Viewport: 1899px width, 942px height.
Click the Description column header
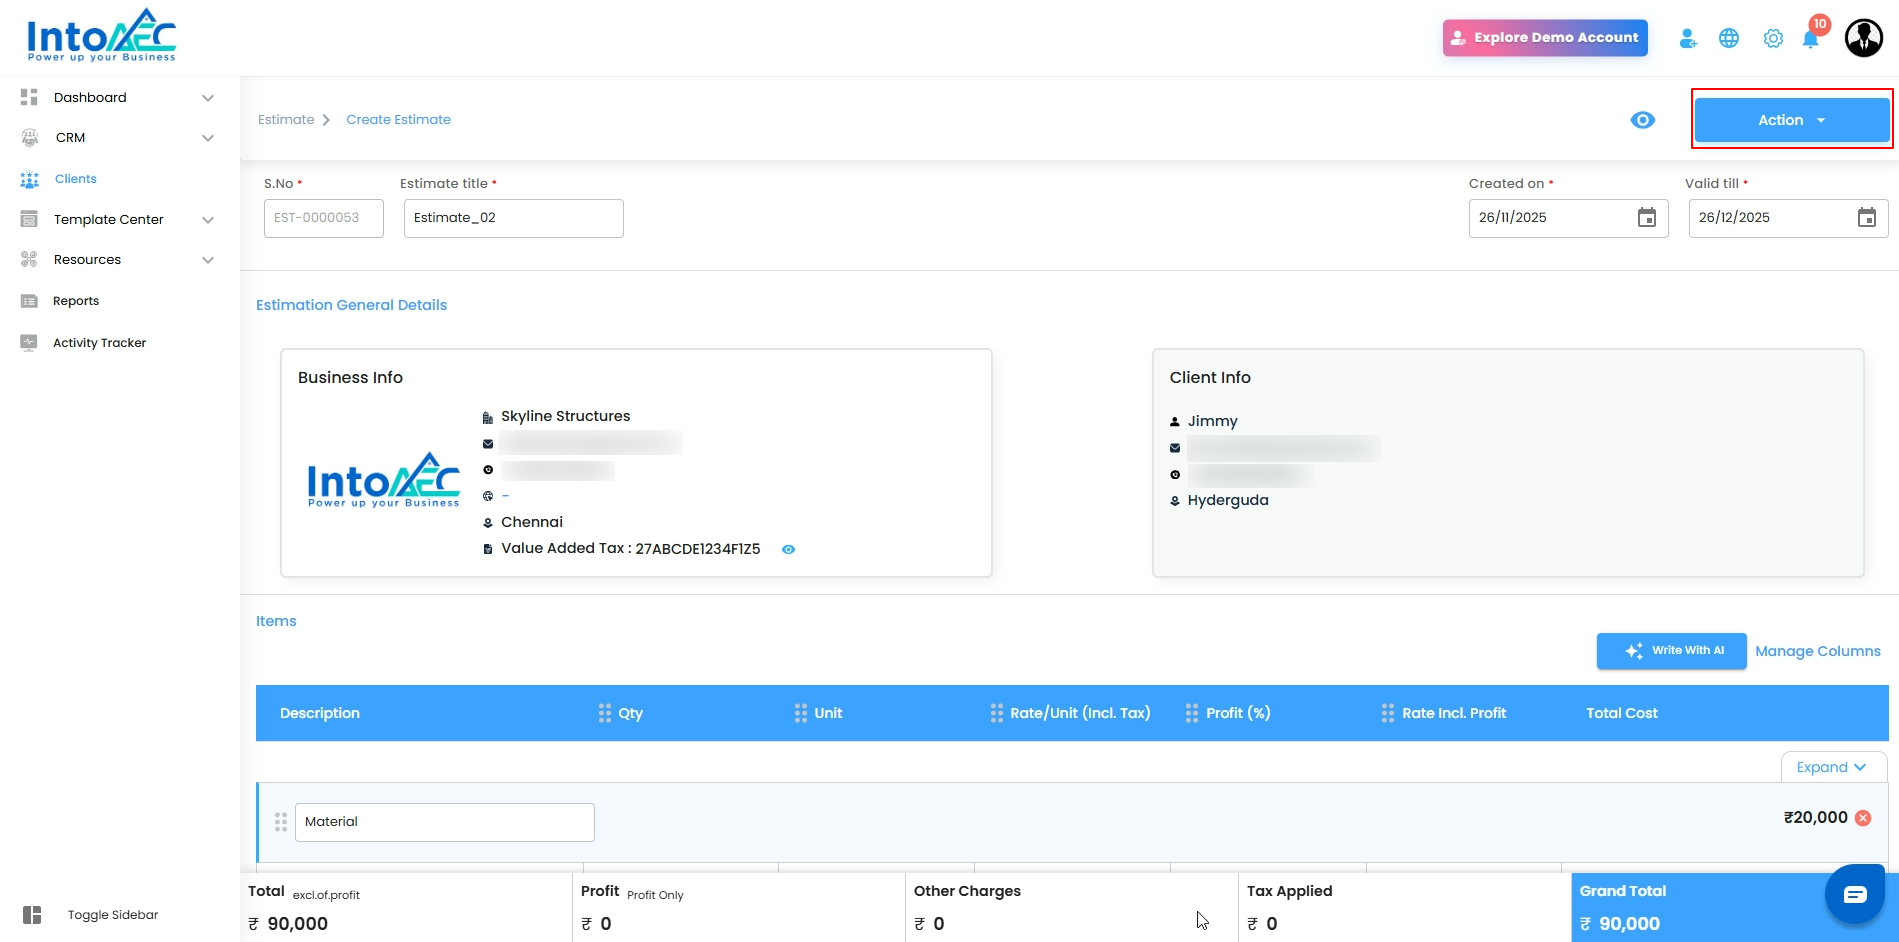[x=320, y=713]
